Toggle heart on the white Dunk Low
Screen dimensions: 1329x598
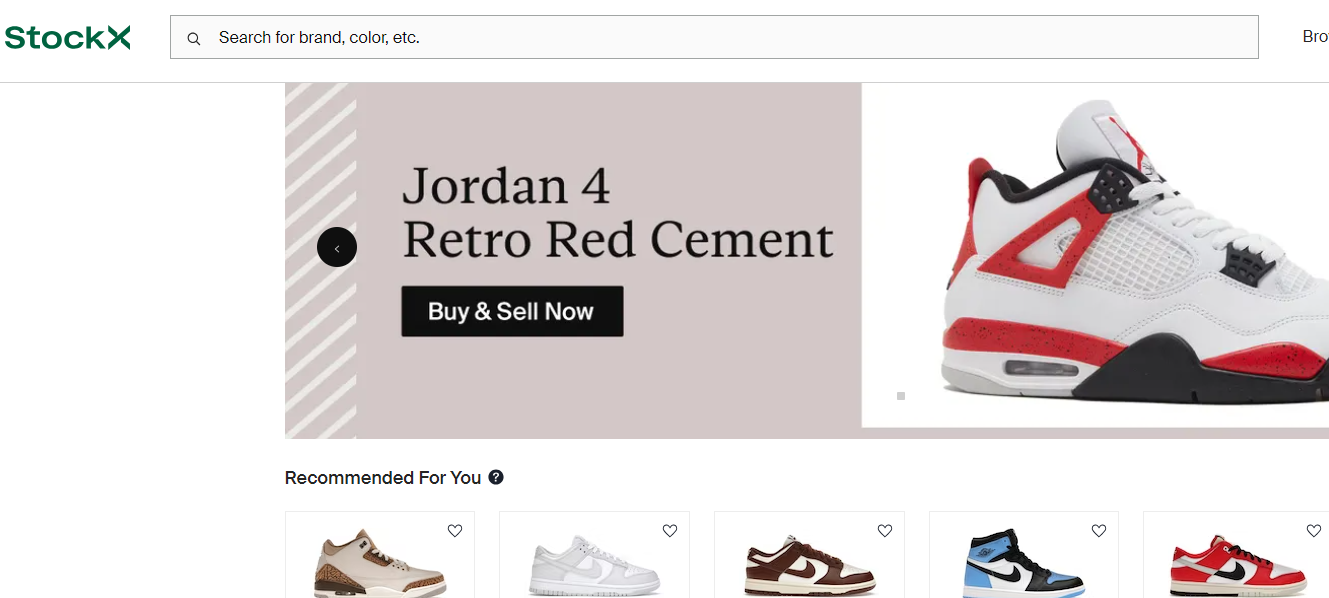tap(670, 531)
